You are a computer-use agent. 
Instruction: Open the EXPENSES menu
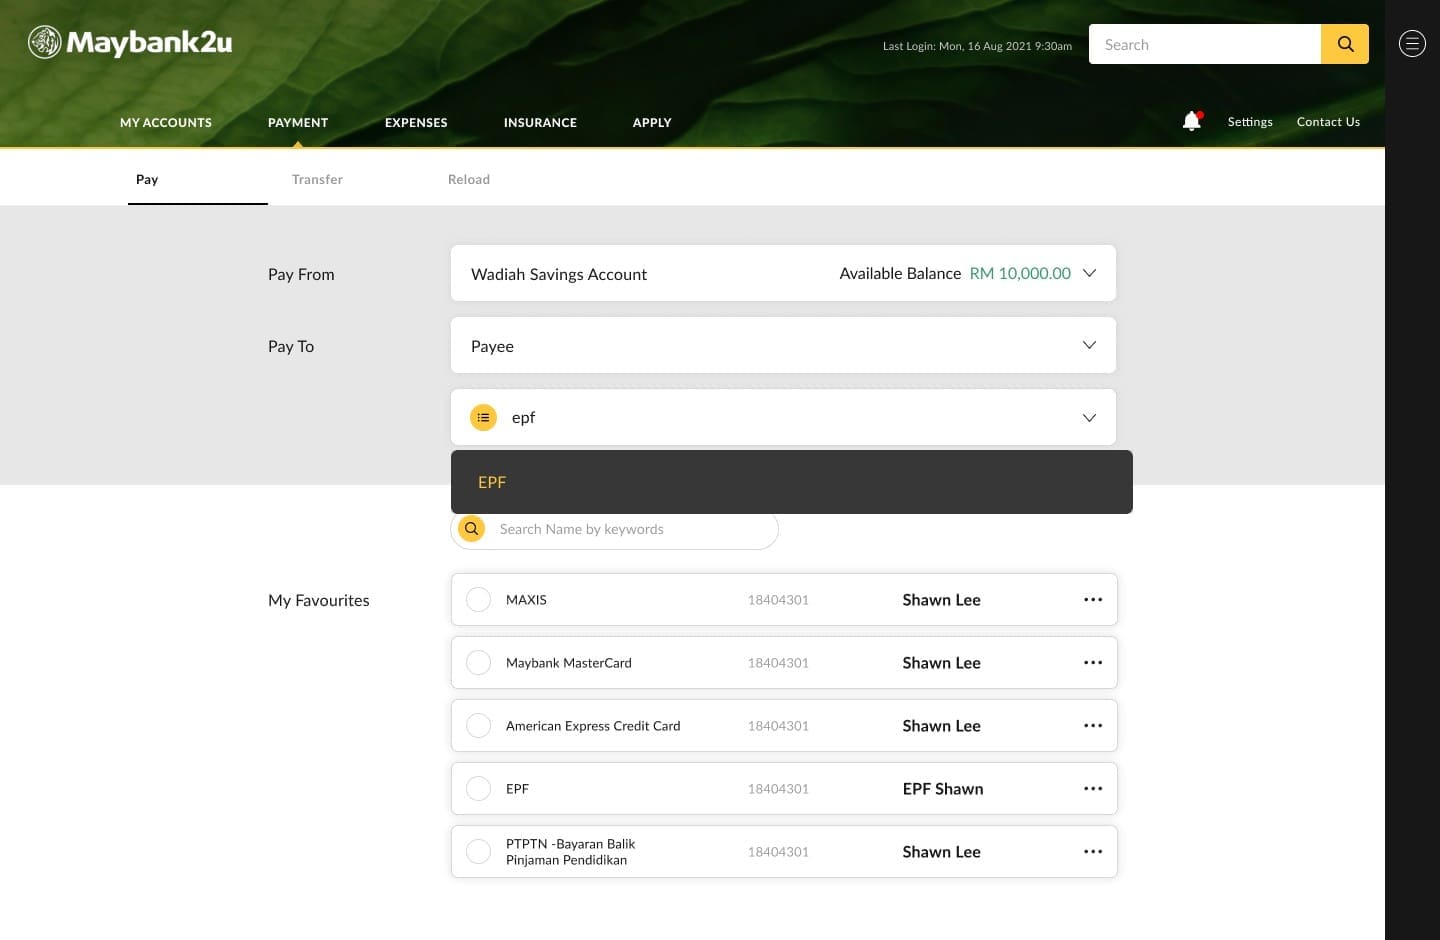416,122
